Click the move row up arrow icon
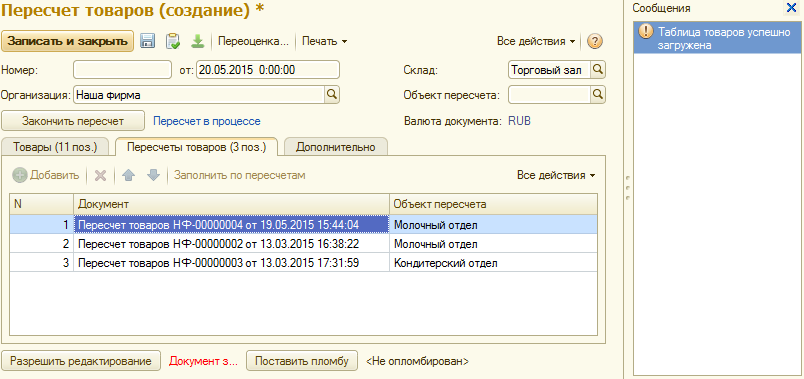 pyautogui.click(x=128, y=175)
